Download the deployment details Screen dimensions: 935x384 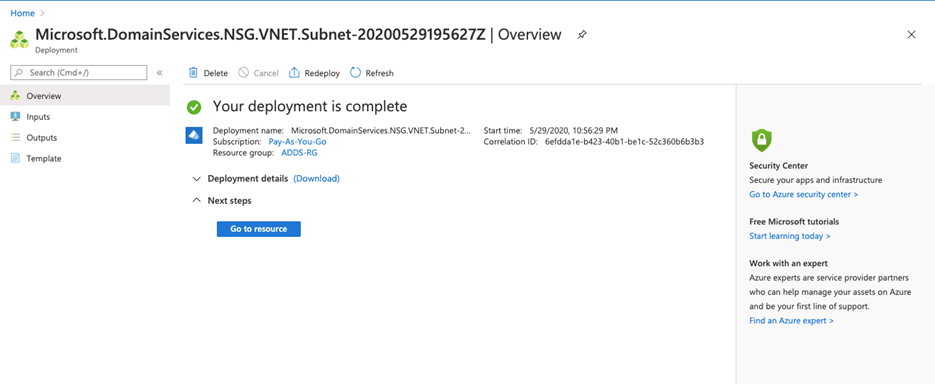(317, 178)
